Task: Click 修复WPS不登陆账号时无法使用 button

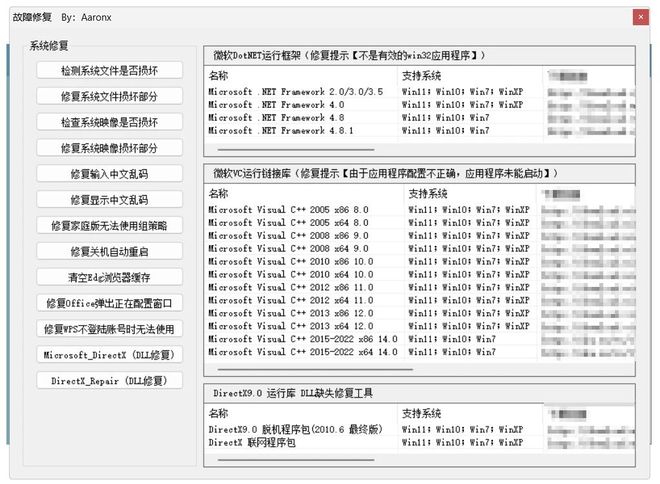Action: pyautogui.click(x=109, y=329)
